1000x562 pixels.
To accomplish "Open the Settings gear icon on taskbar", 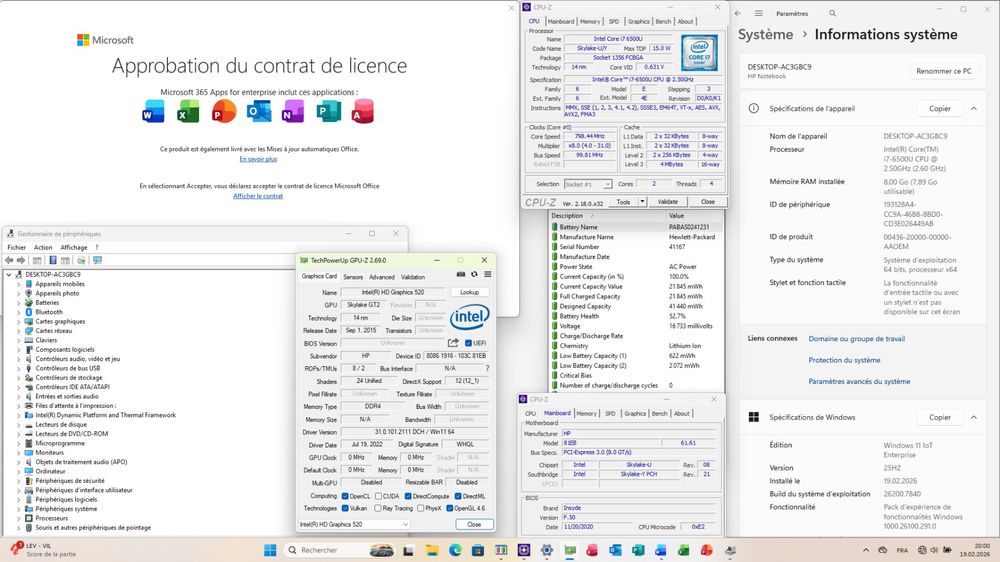I will 547,550.
